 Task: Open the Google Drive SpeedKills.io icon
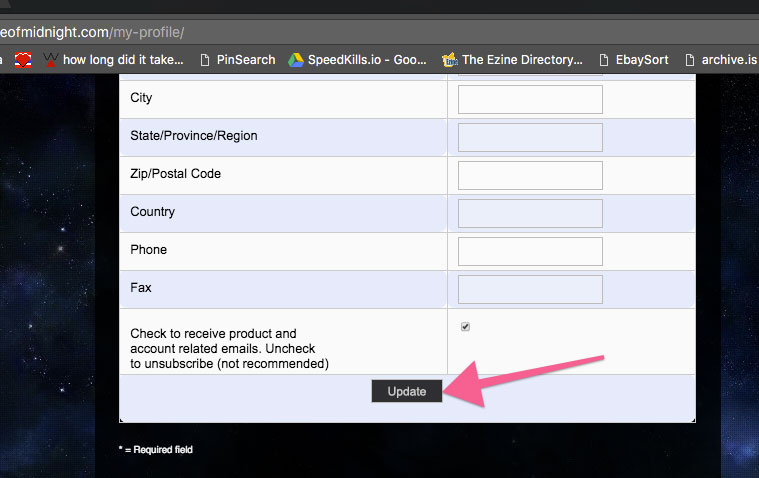point(296,60)
